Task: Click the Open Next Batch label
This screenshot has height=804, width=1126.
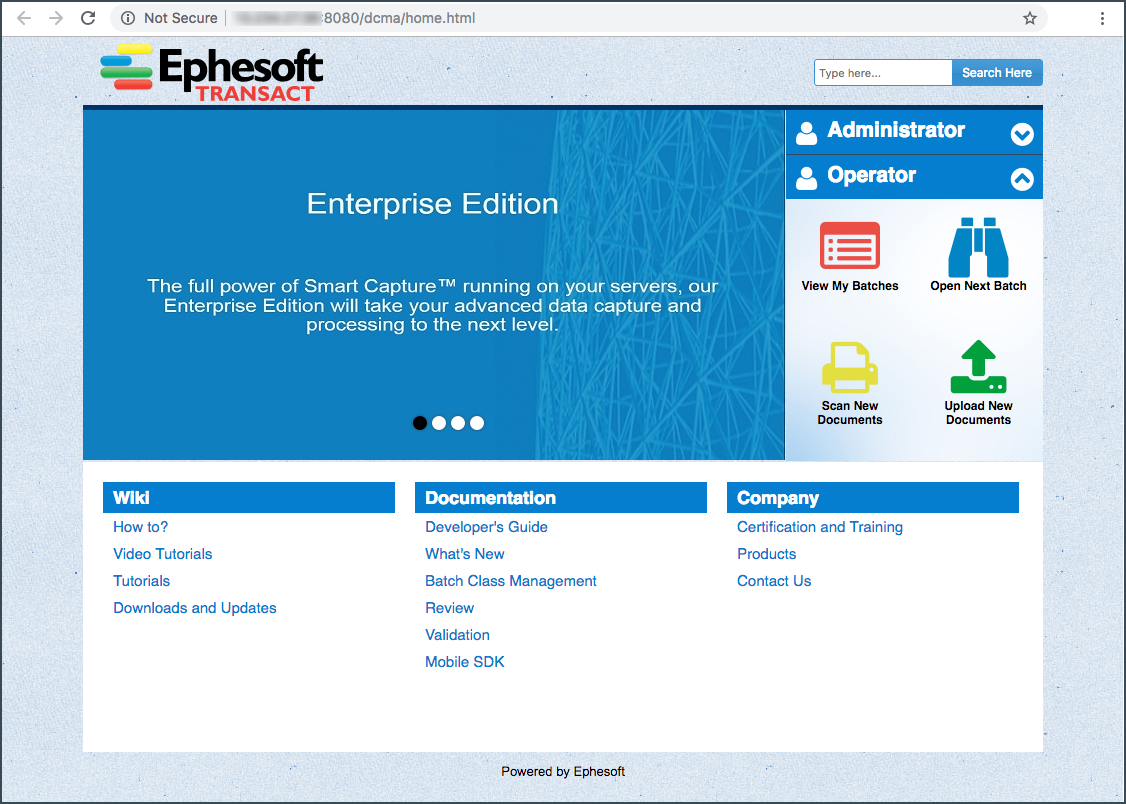Action: (x=978, y=286)
